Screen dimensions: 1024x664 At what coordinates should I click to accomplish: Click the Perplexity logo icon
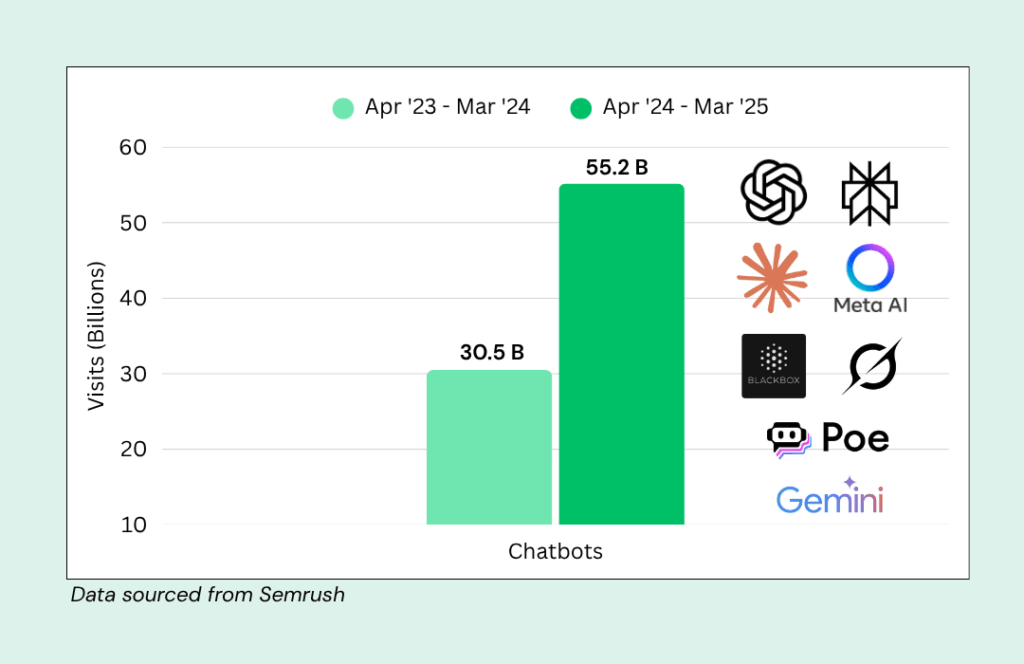pos(869,193)
